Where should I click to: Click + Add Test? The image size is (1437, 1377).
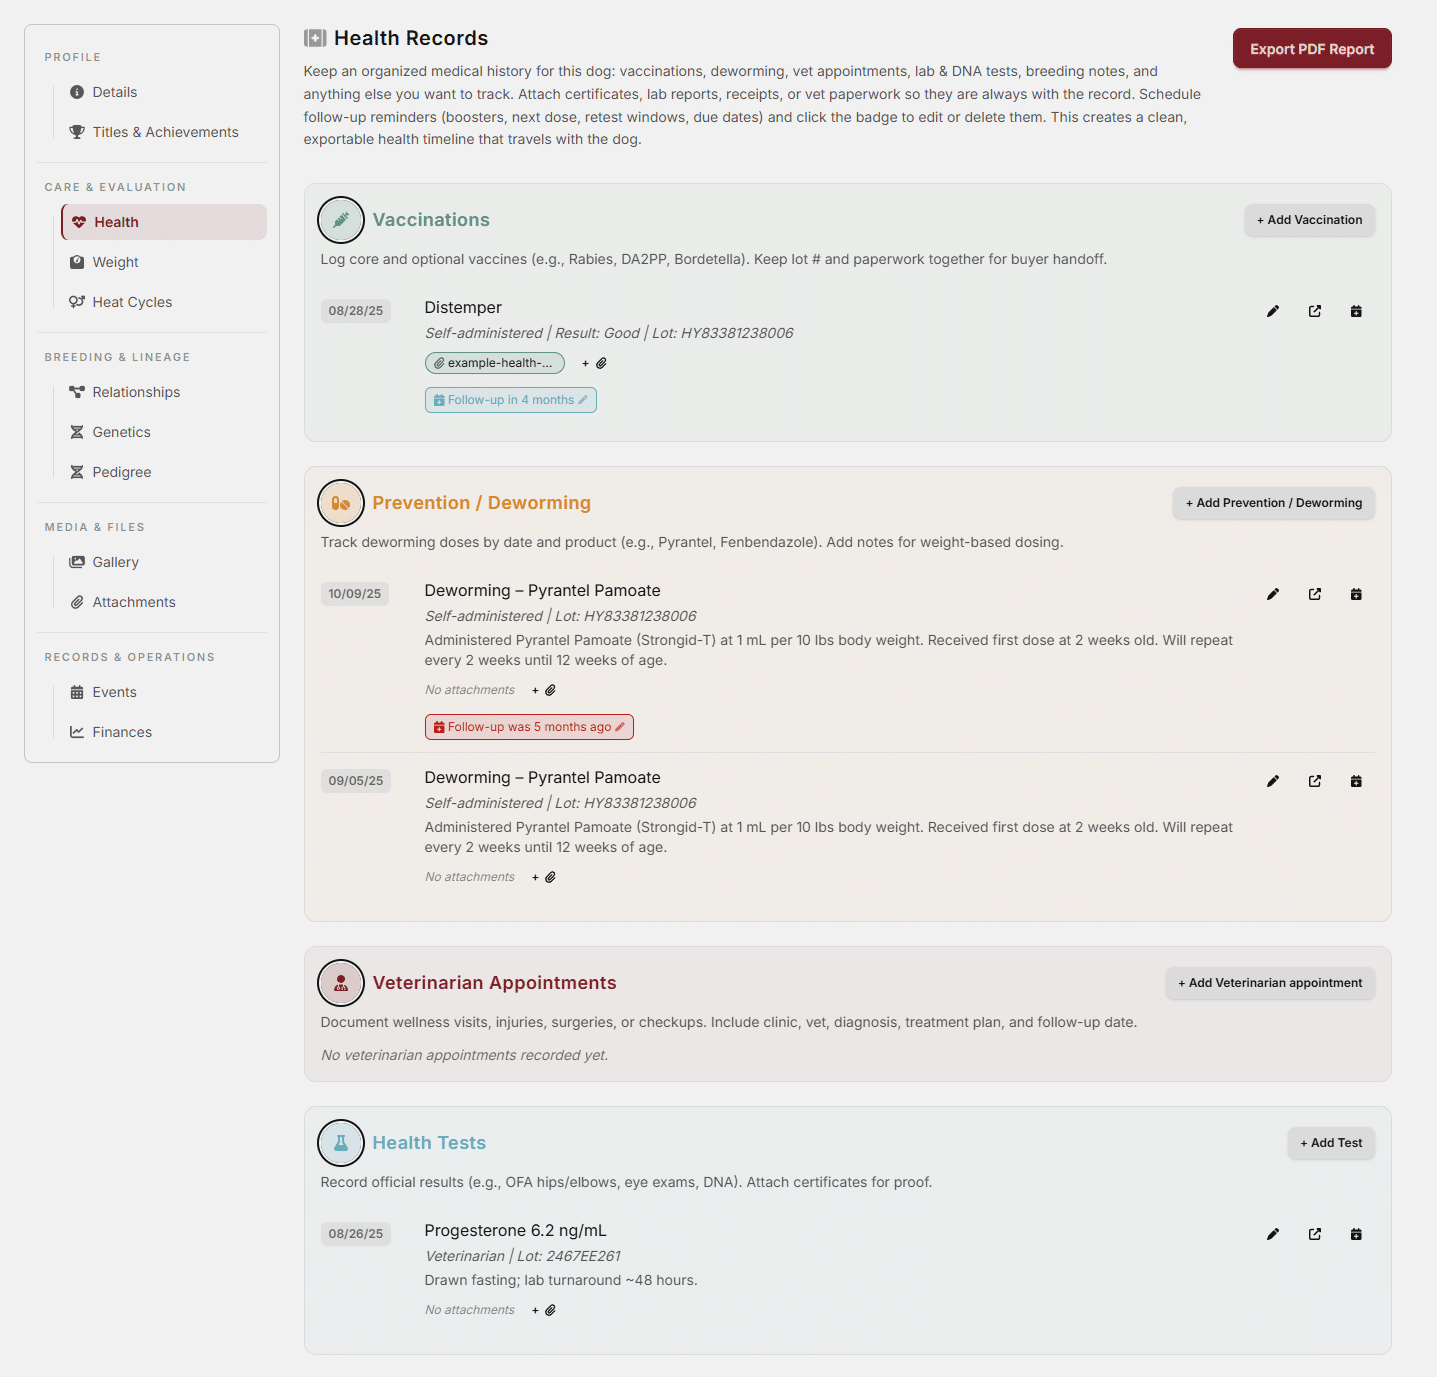[x=1330, y=1142]
